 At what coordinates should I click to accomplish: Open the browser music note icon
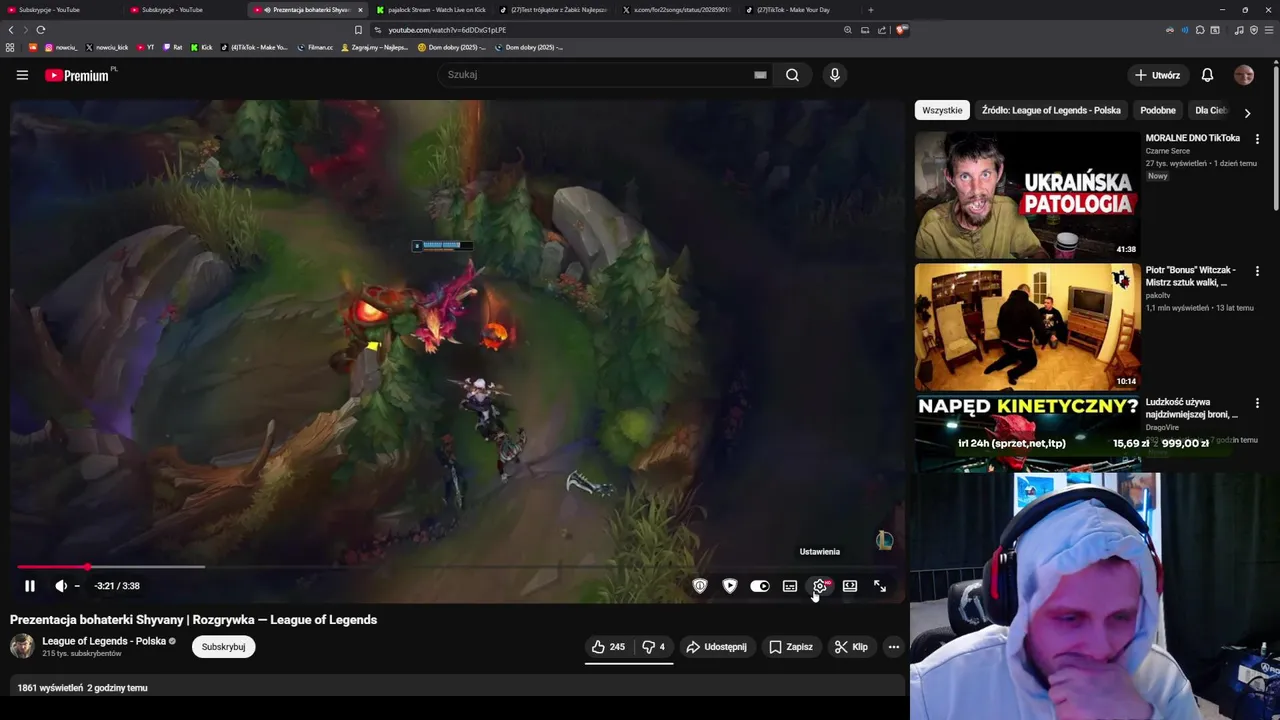[x=1239, y=30]
